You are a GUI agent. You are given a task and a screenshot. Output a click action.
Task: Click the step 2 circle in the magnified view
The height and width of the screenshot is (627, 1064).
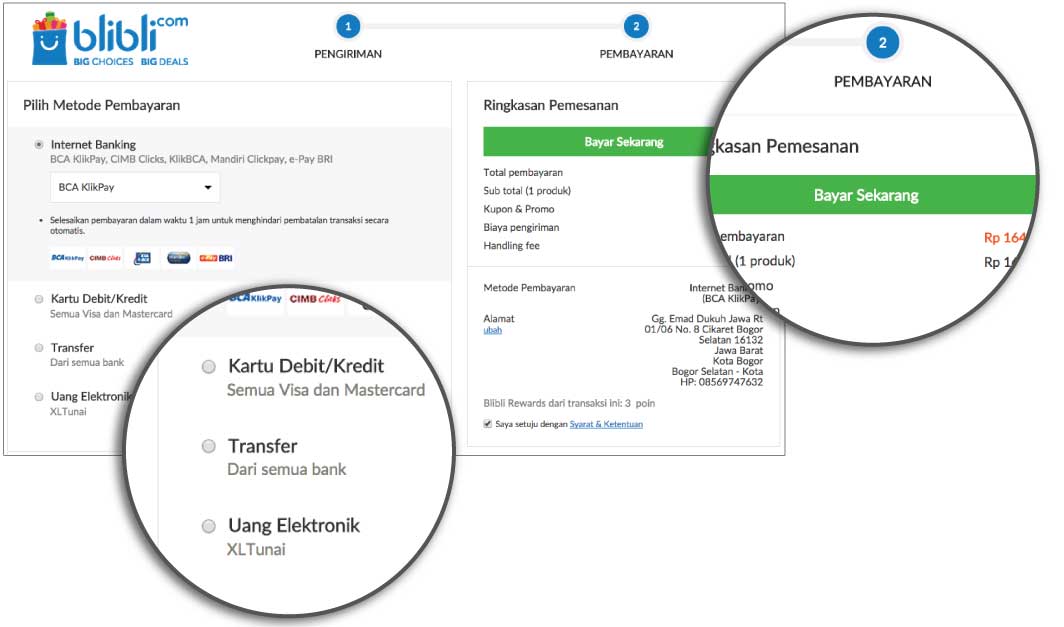pos(882,42)
